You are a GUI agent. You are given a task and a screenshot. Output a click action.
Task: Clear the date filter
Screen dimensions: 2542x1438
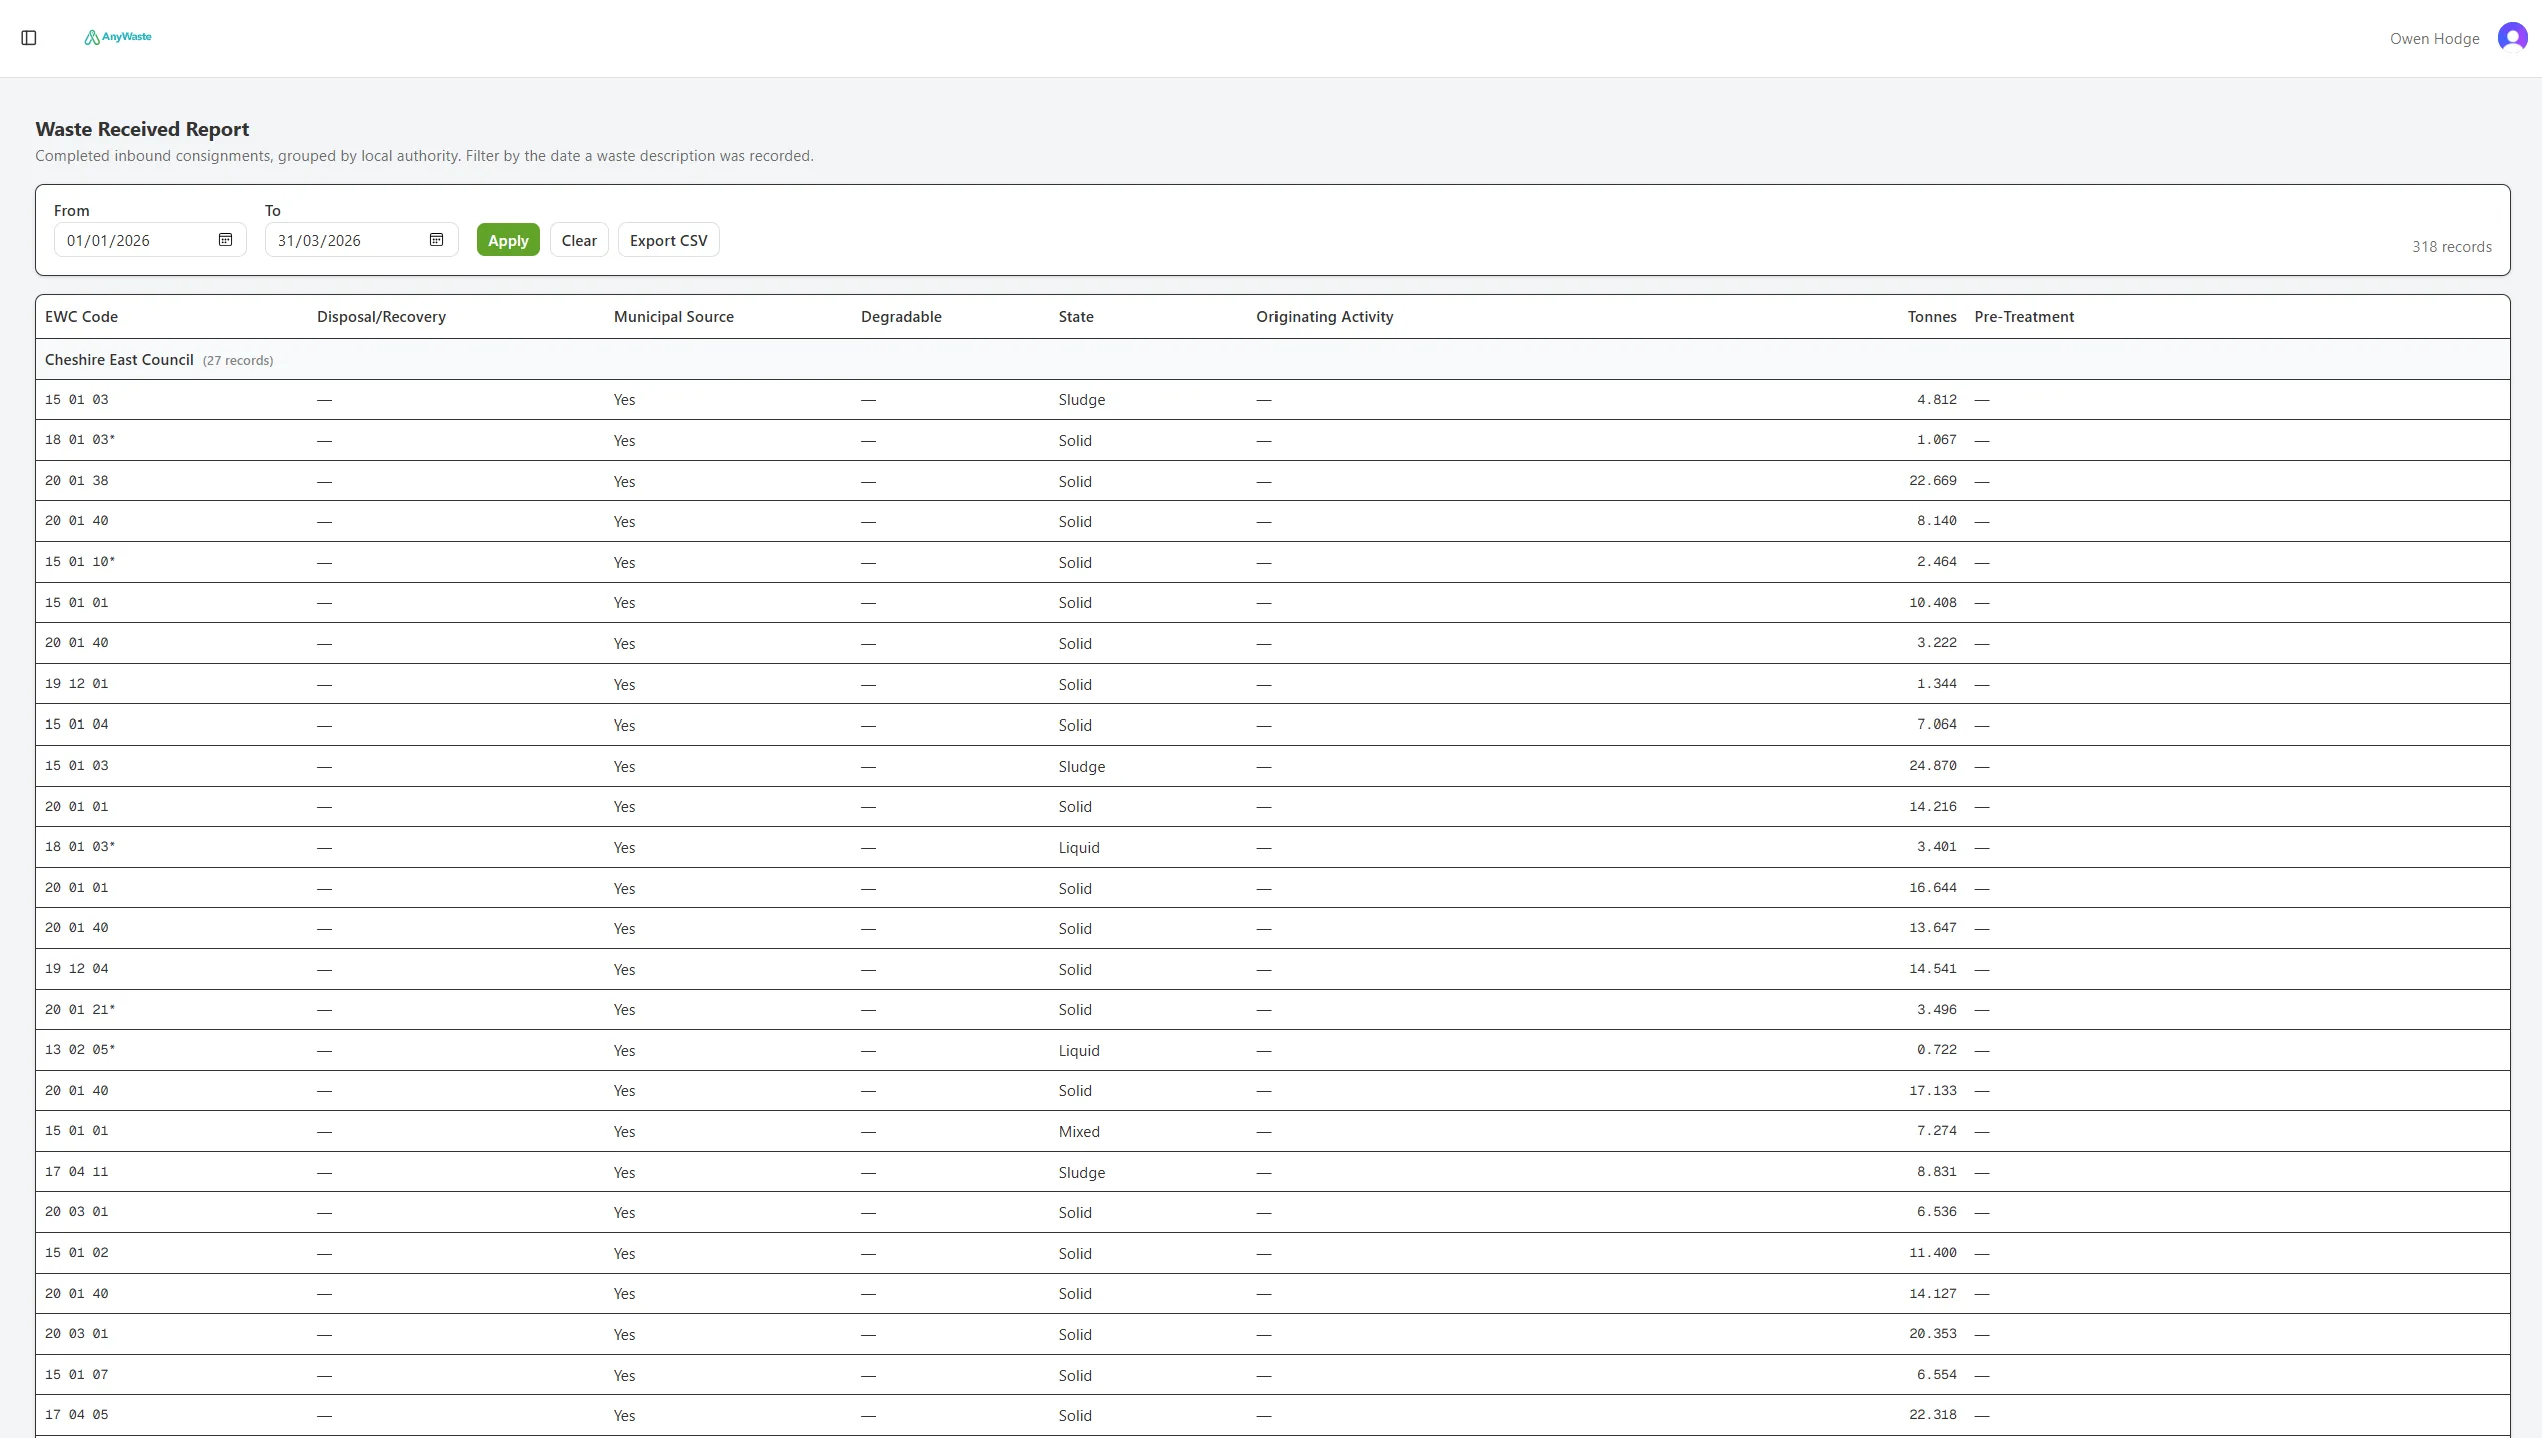point(579,240)
